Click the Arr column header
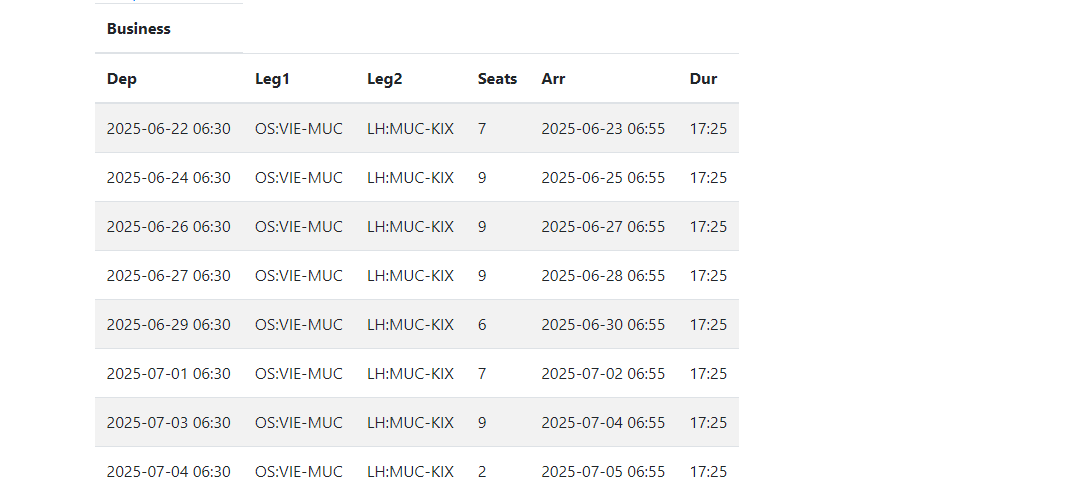This screenshot has width=1065, height=502. (553, 79)
